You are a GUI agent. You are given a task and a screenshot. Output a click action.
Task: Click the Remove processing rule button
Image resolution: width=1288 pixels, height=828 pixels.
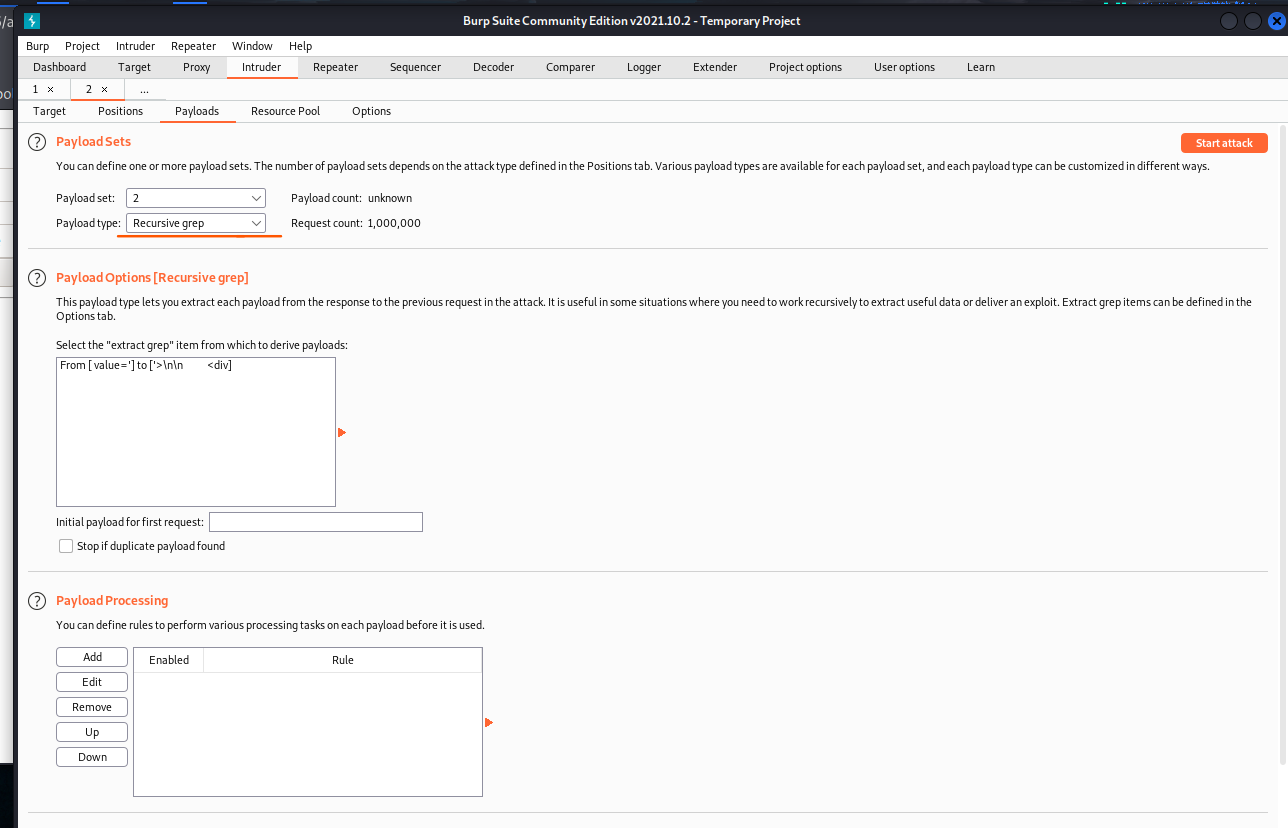pos(92,707)
